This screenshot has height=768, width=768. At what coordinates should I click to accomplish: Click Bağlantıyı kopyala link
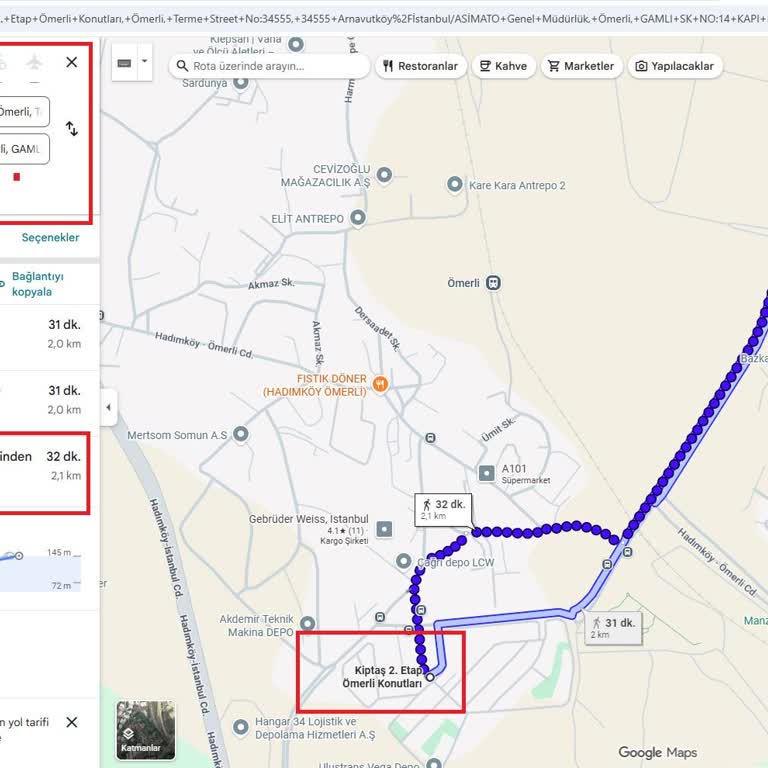[x=38, y=284]
